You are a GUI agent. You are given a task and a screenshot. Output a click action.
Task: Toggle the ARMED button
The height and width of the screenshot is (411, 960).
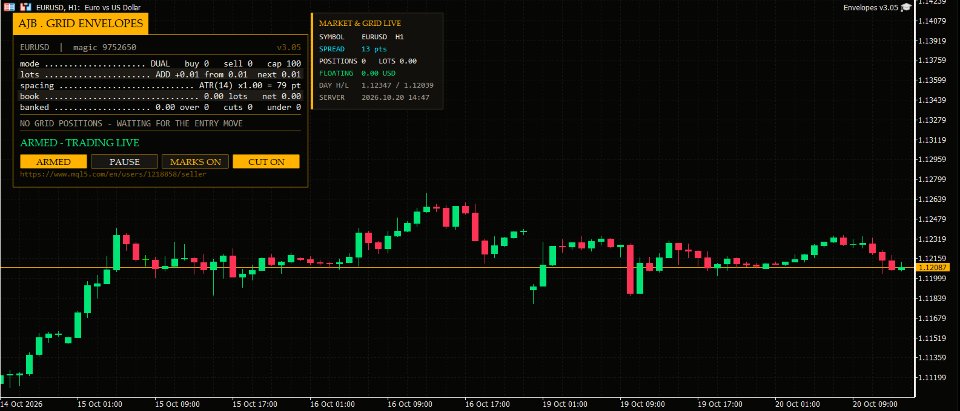pyautogui.click(x=53, y=162)
